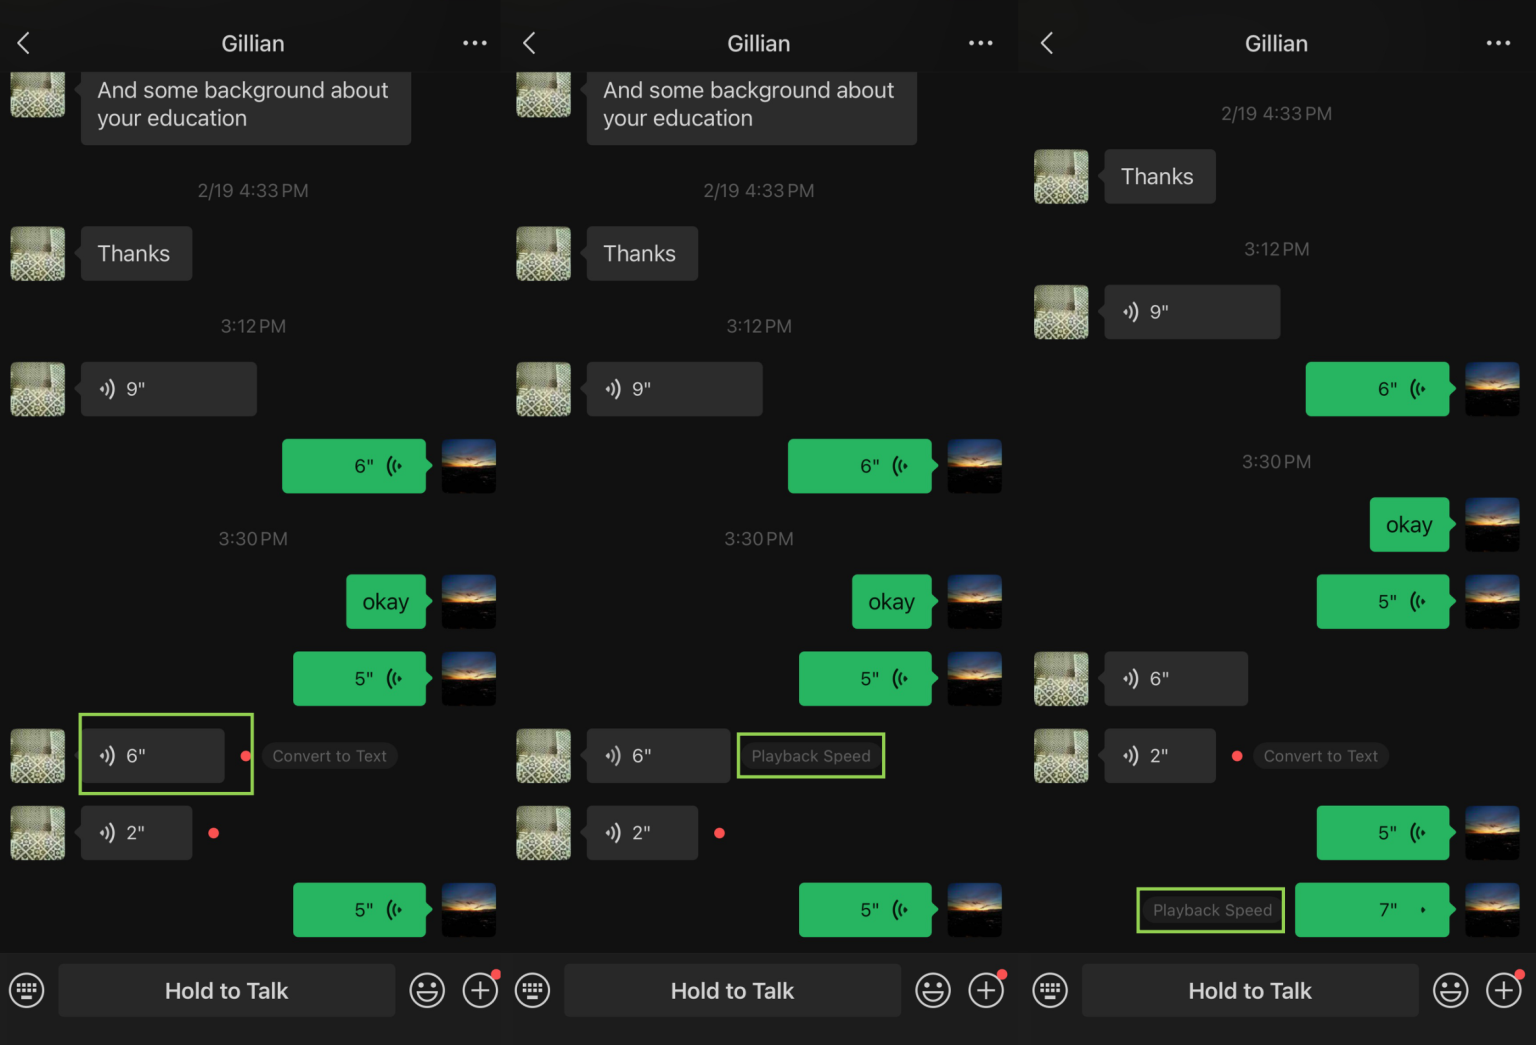Tap Convert to Text next to the 2" message
Screen dimensions: 1536x1045
[1321, 756]
